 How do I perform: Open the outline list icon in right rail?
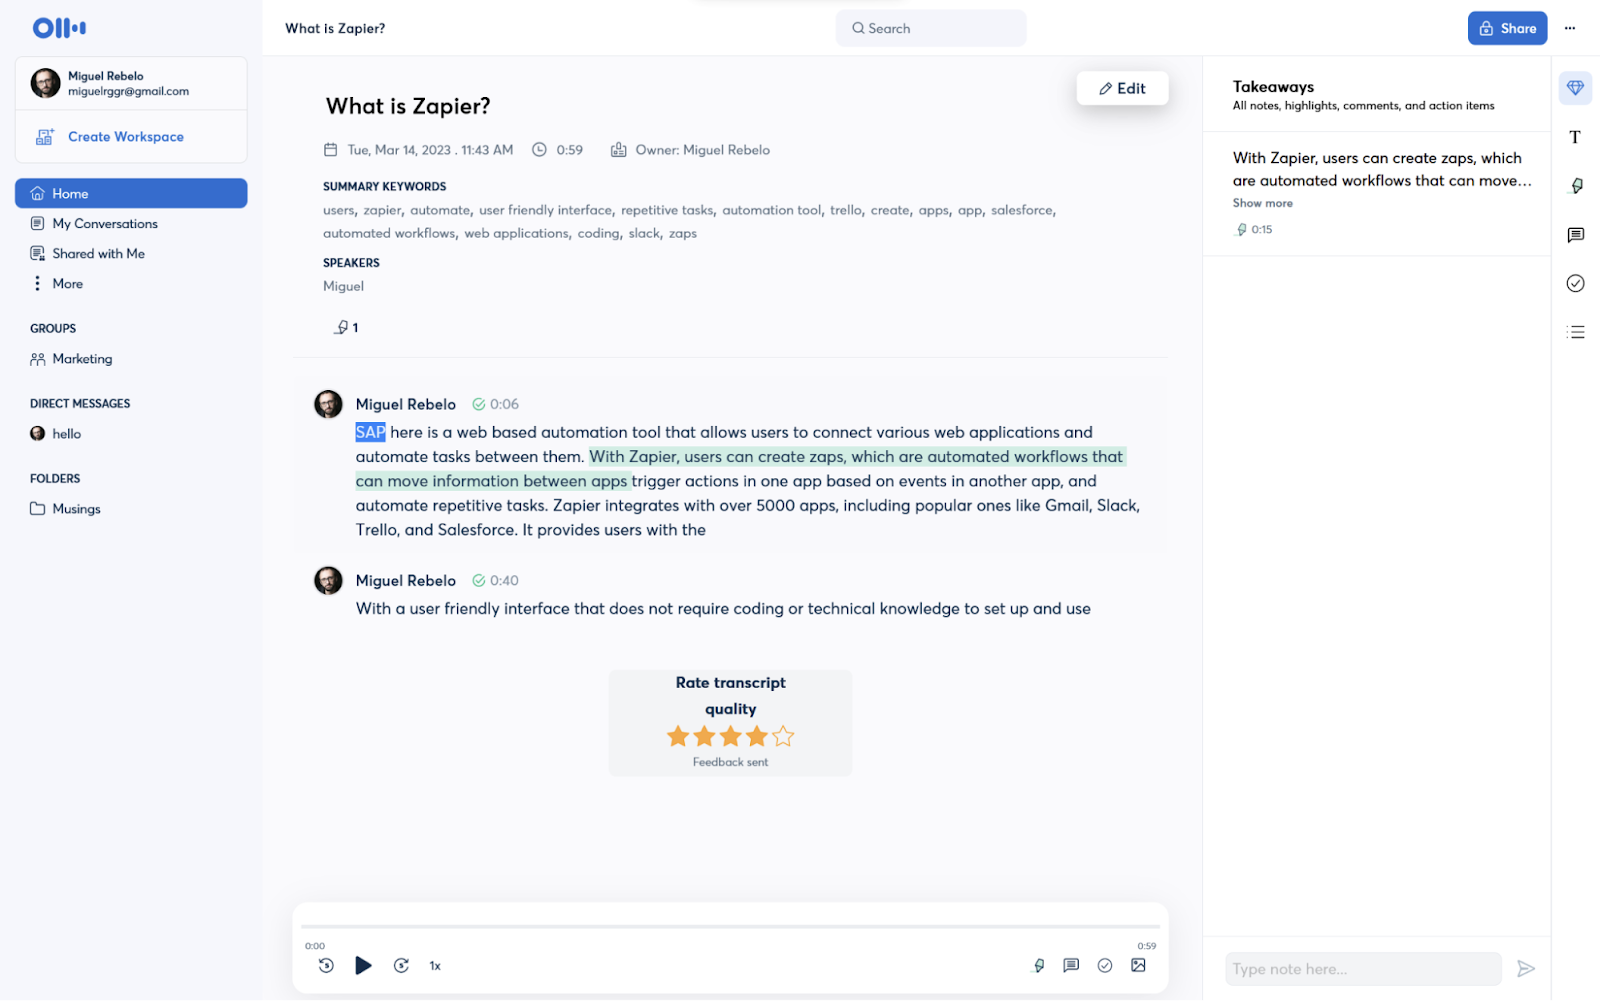[x=1575, y=332]
